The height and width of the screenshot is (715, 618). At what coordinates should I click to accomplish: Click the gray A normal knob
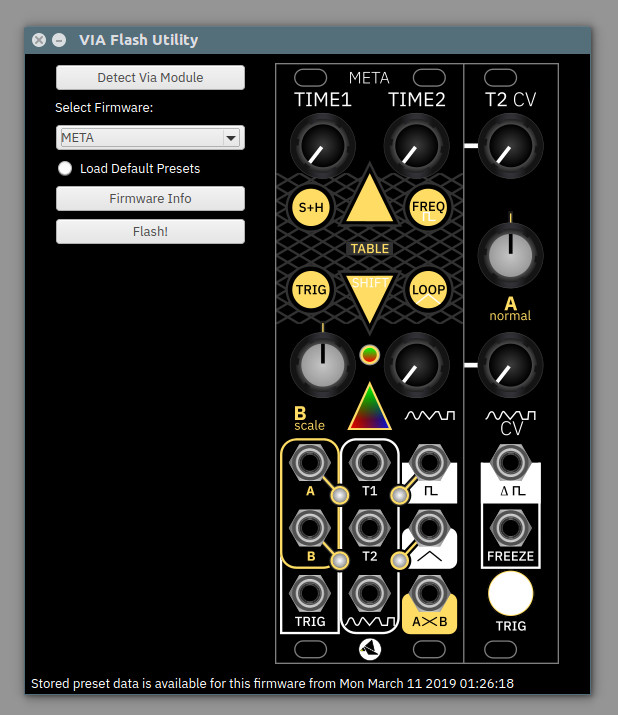coord(510,255)
